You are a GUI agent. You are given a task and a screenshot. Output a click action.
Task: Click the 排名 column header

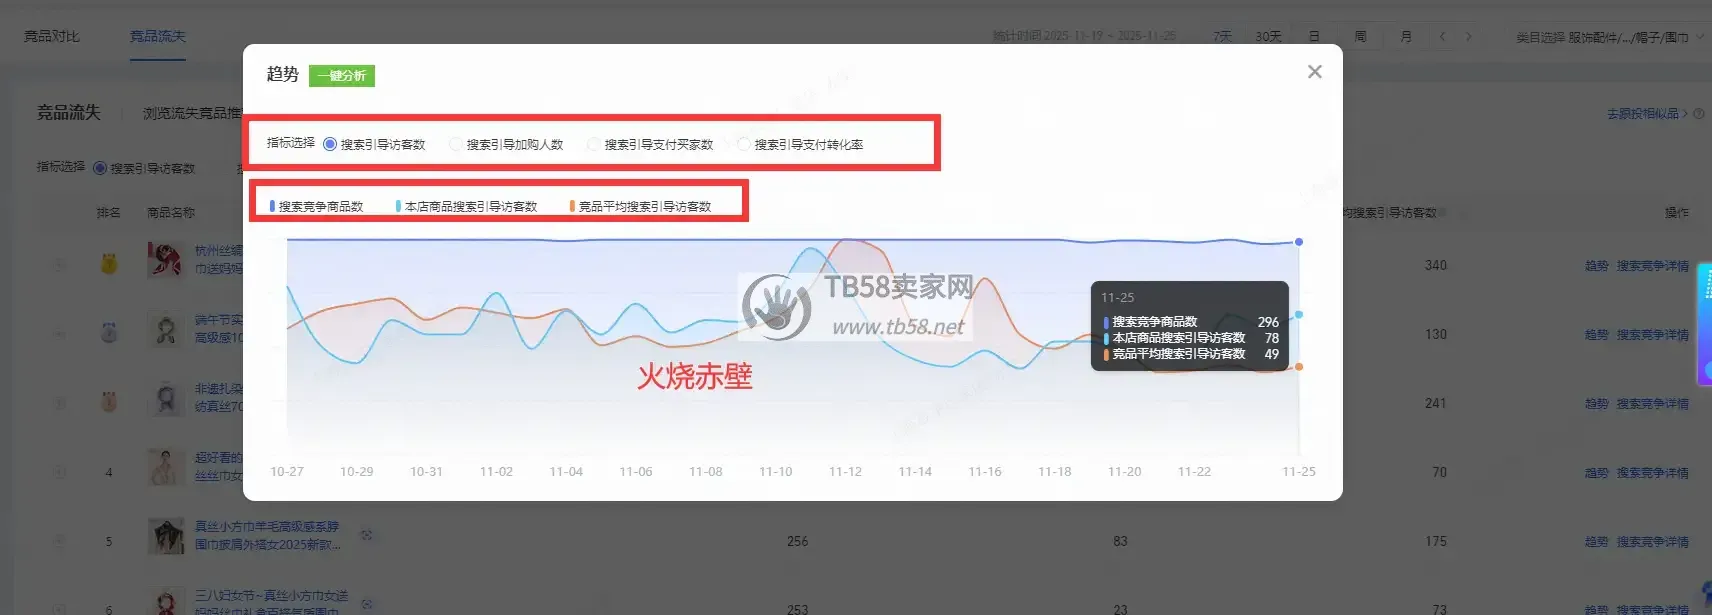[x=108, y=213]
